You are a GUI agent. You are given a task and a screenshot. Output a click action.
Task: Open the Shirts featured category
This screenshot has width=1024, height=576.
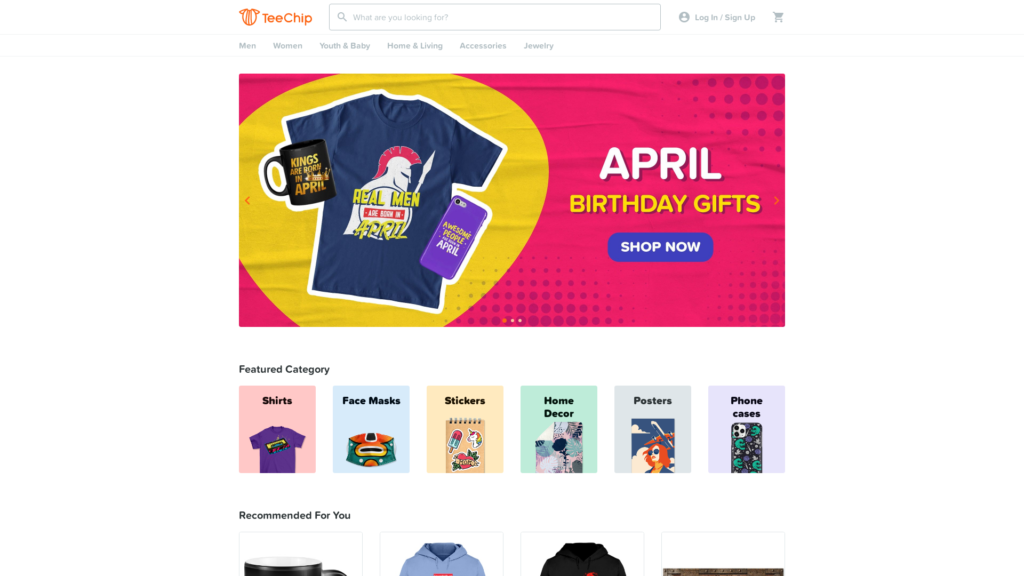pyautogui.click(x=278, y=429)
